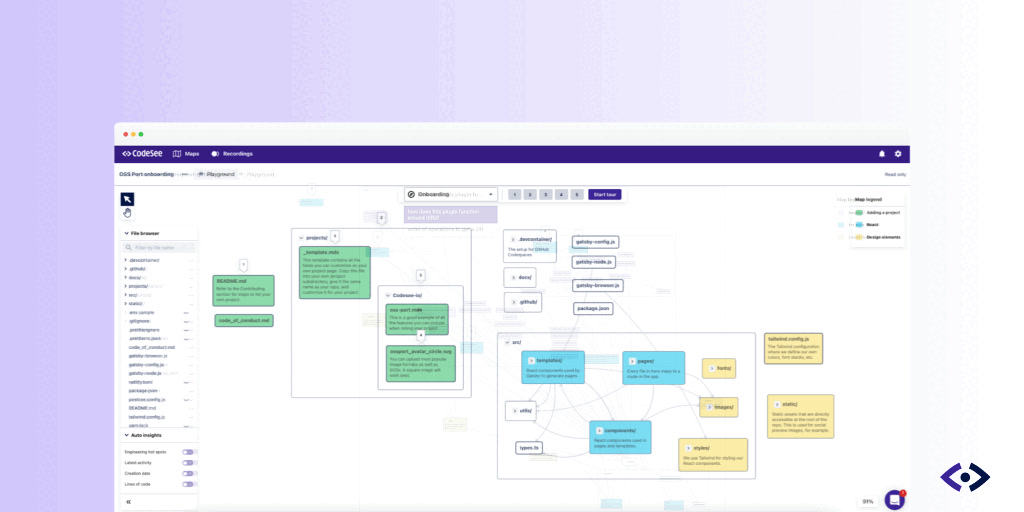Toggle Latest activity insight
This screenshot has width=1024, height=512.
click(x=189, y=462)
